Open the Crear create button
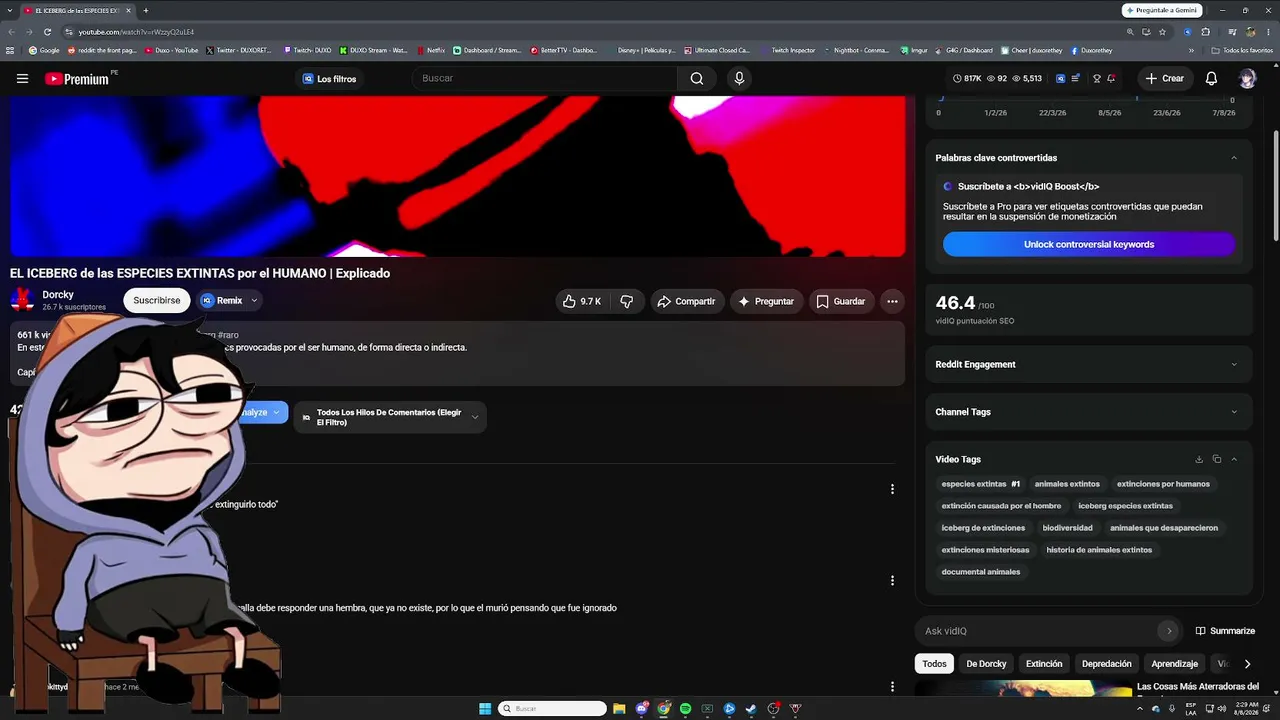This screenshot has height=720, width=1280. point(1165,79)
